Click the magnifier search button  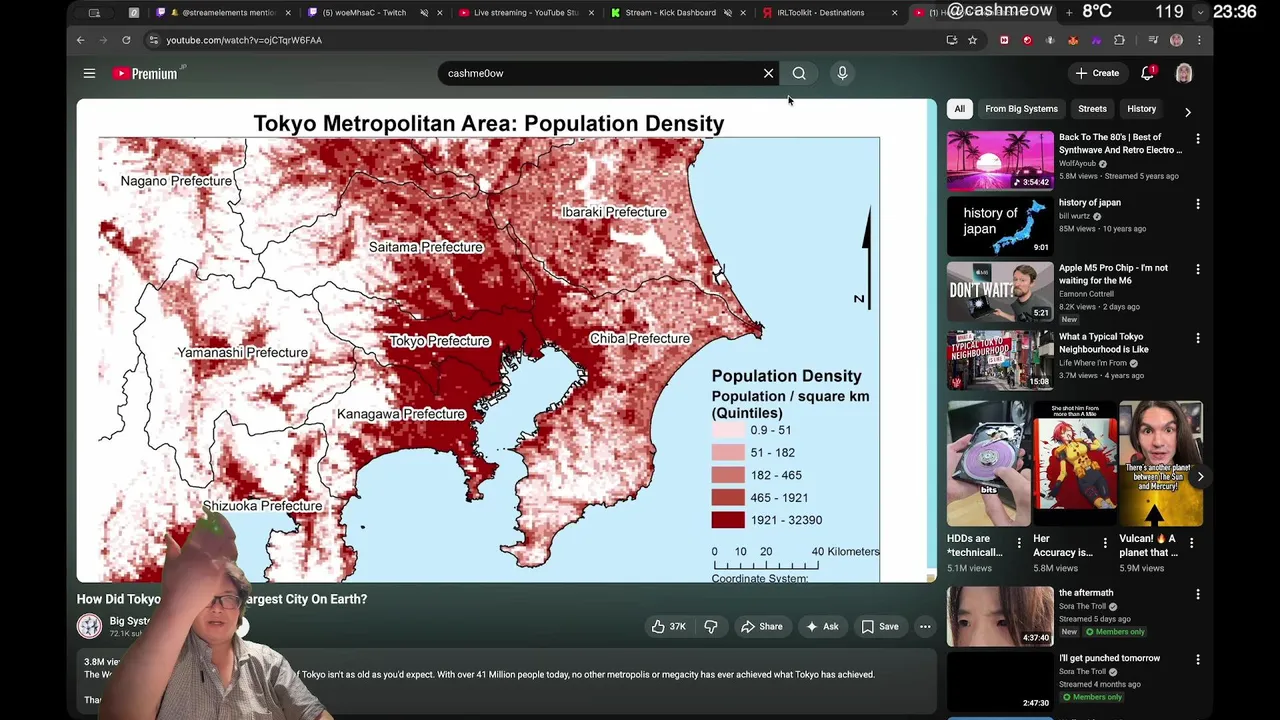click(799, 73)
